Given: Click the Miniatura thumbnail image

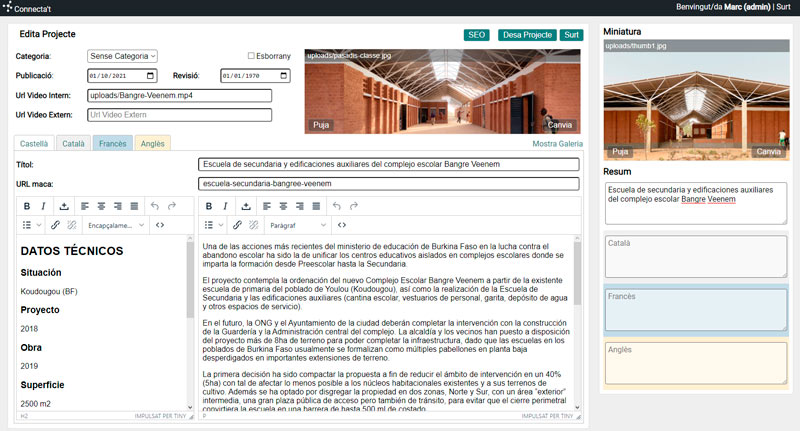Looking at the screenshot, I should click(696, 100).
